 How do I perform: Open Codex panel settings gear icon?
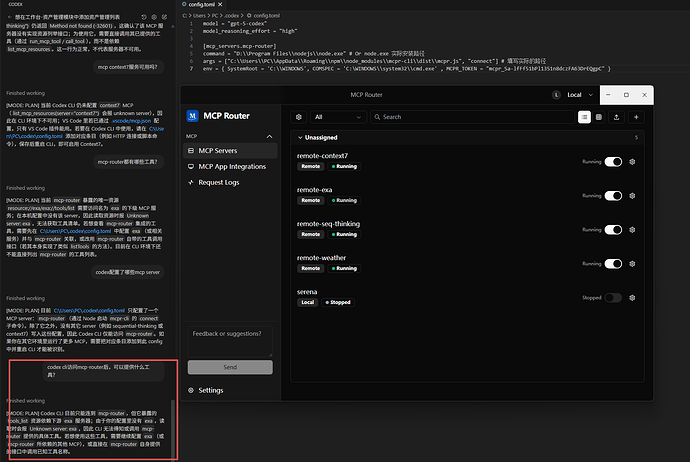[x=154, y=17]
